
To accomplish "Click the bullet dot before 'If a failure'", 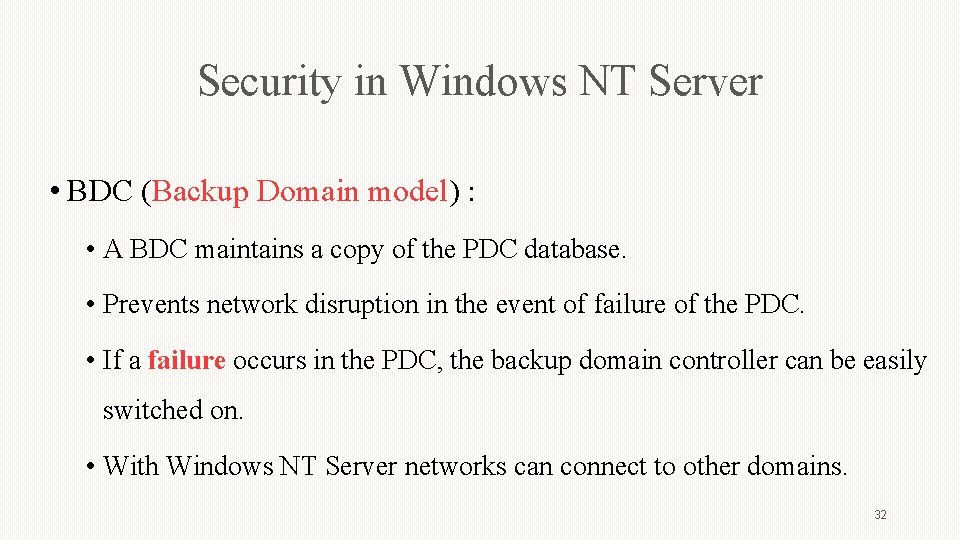I will coord(91,360).
